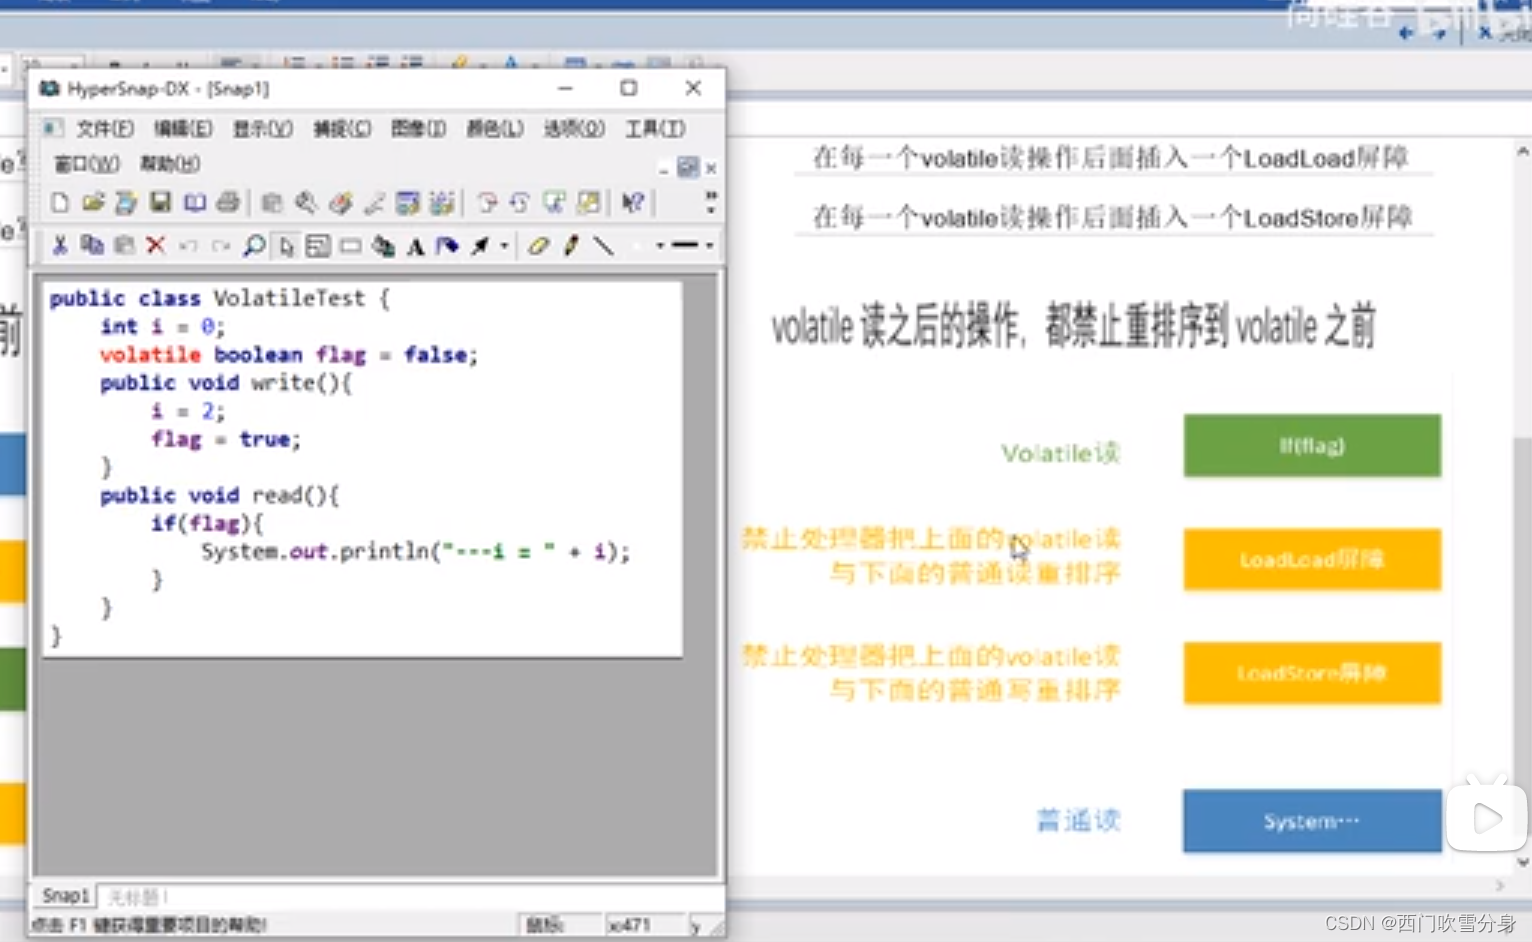Expand the toolbar overflow chevron
1532x942 pixels.
(x=711, y=202)
